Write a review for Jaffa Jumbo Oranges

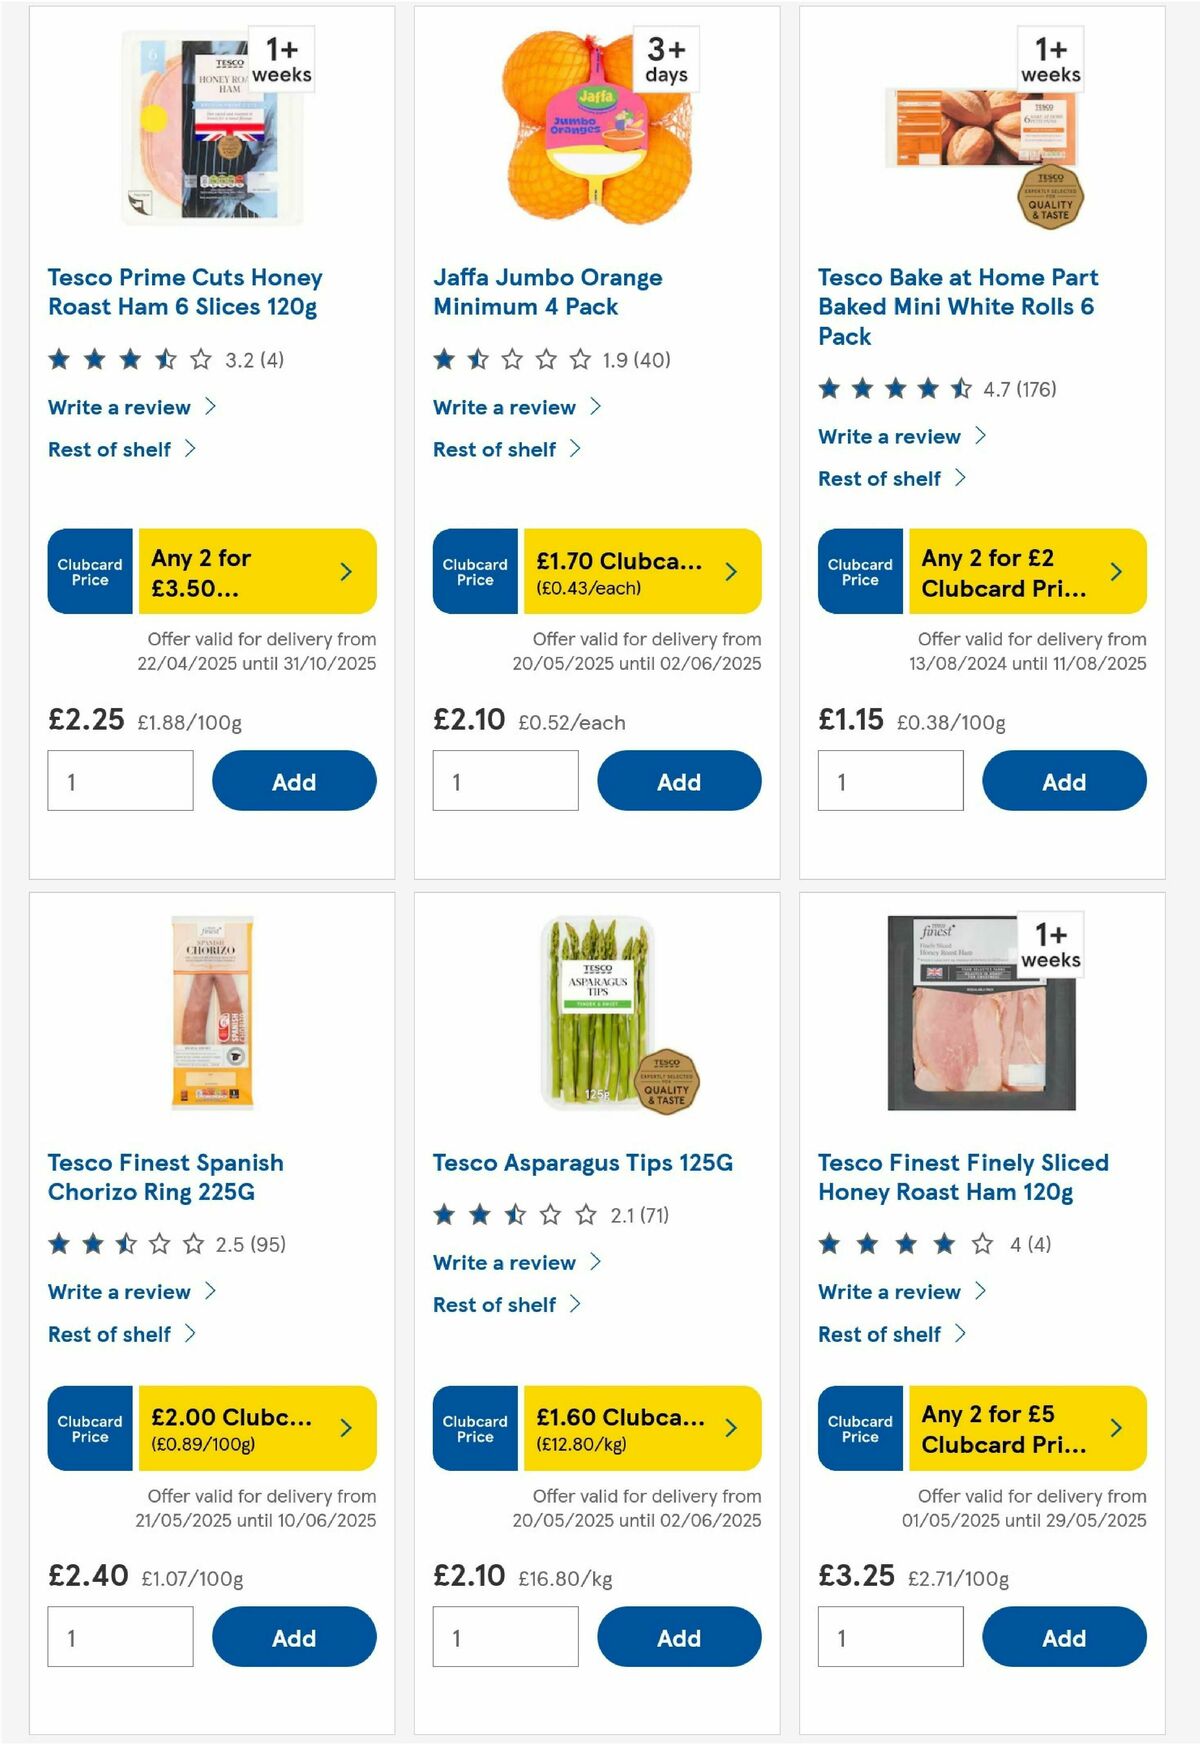(x=503, y=407)
